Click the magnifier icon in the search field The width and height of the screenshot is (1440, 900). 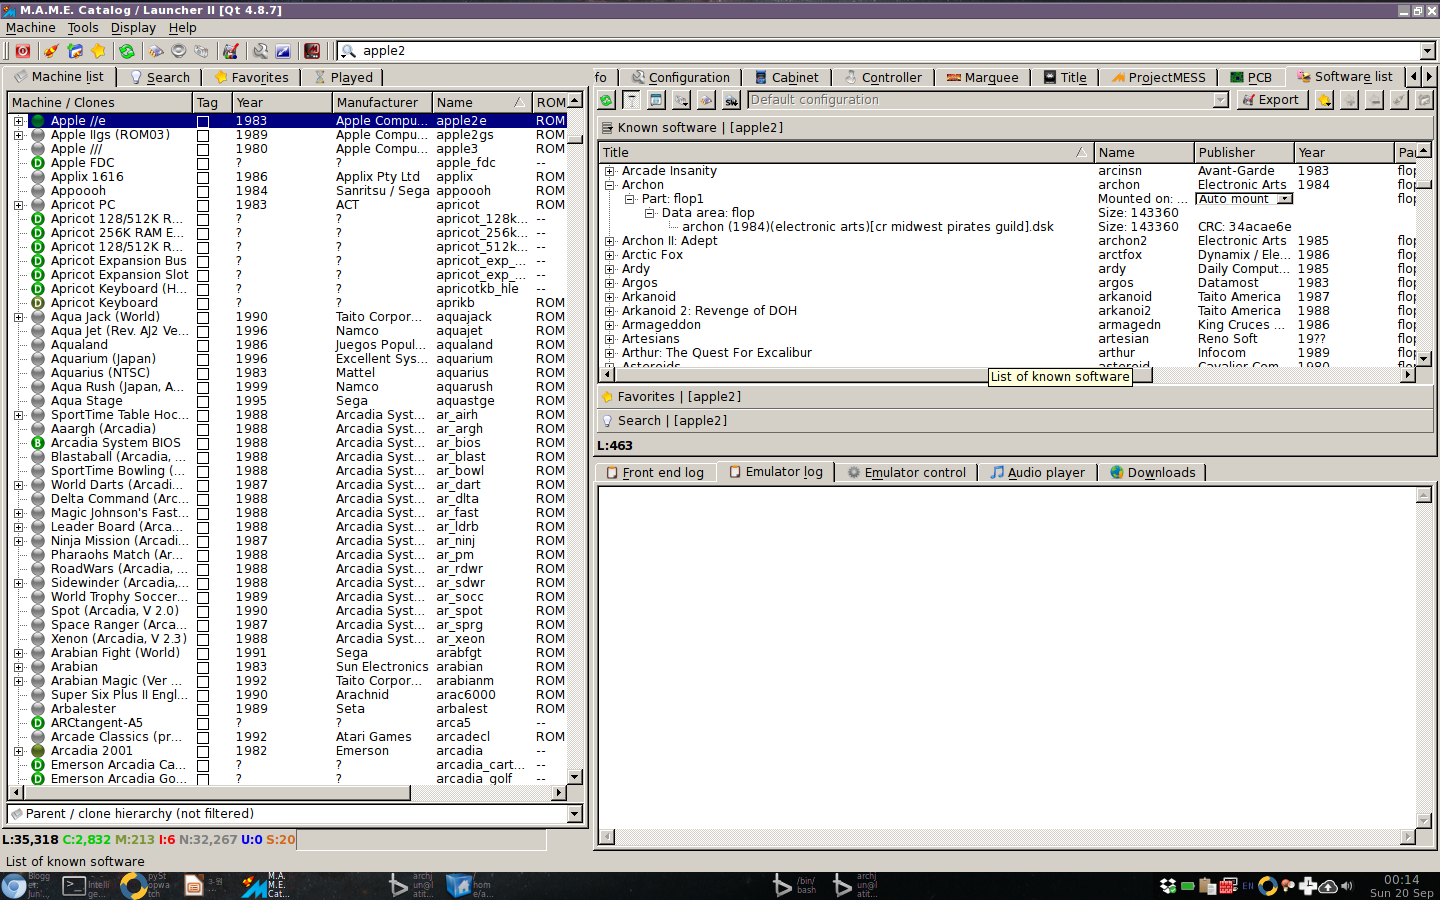point(348,51)
